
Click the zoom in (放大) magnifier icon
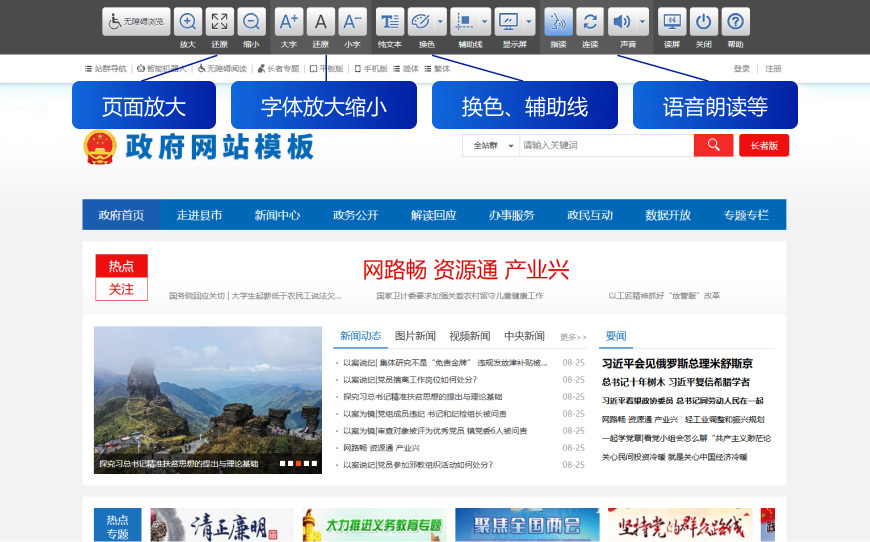click(x=187, y=21)
